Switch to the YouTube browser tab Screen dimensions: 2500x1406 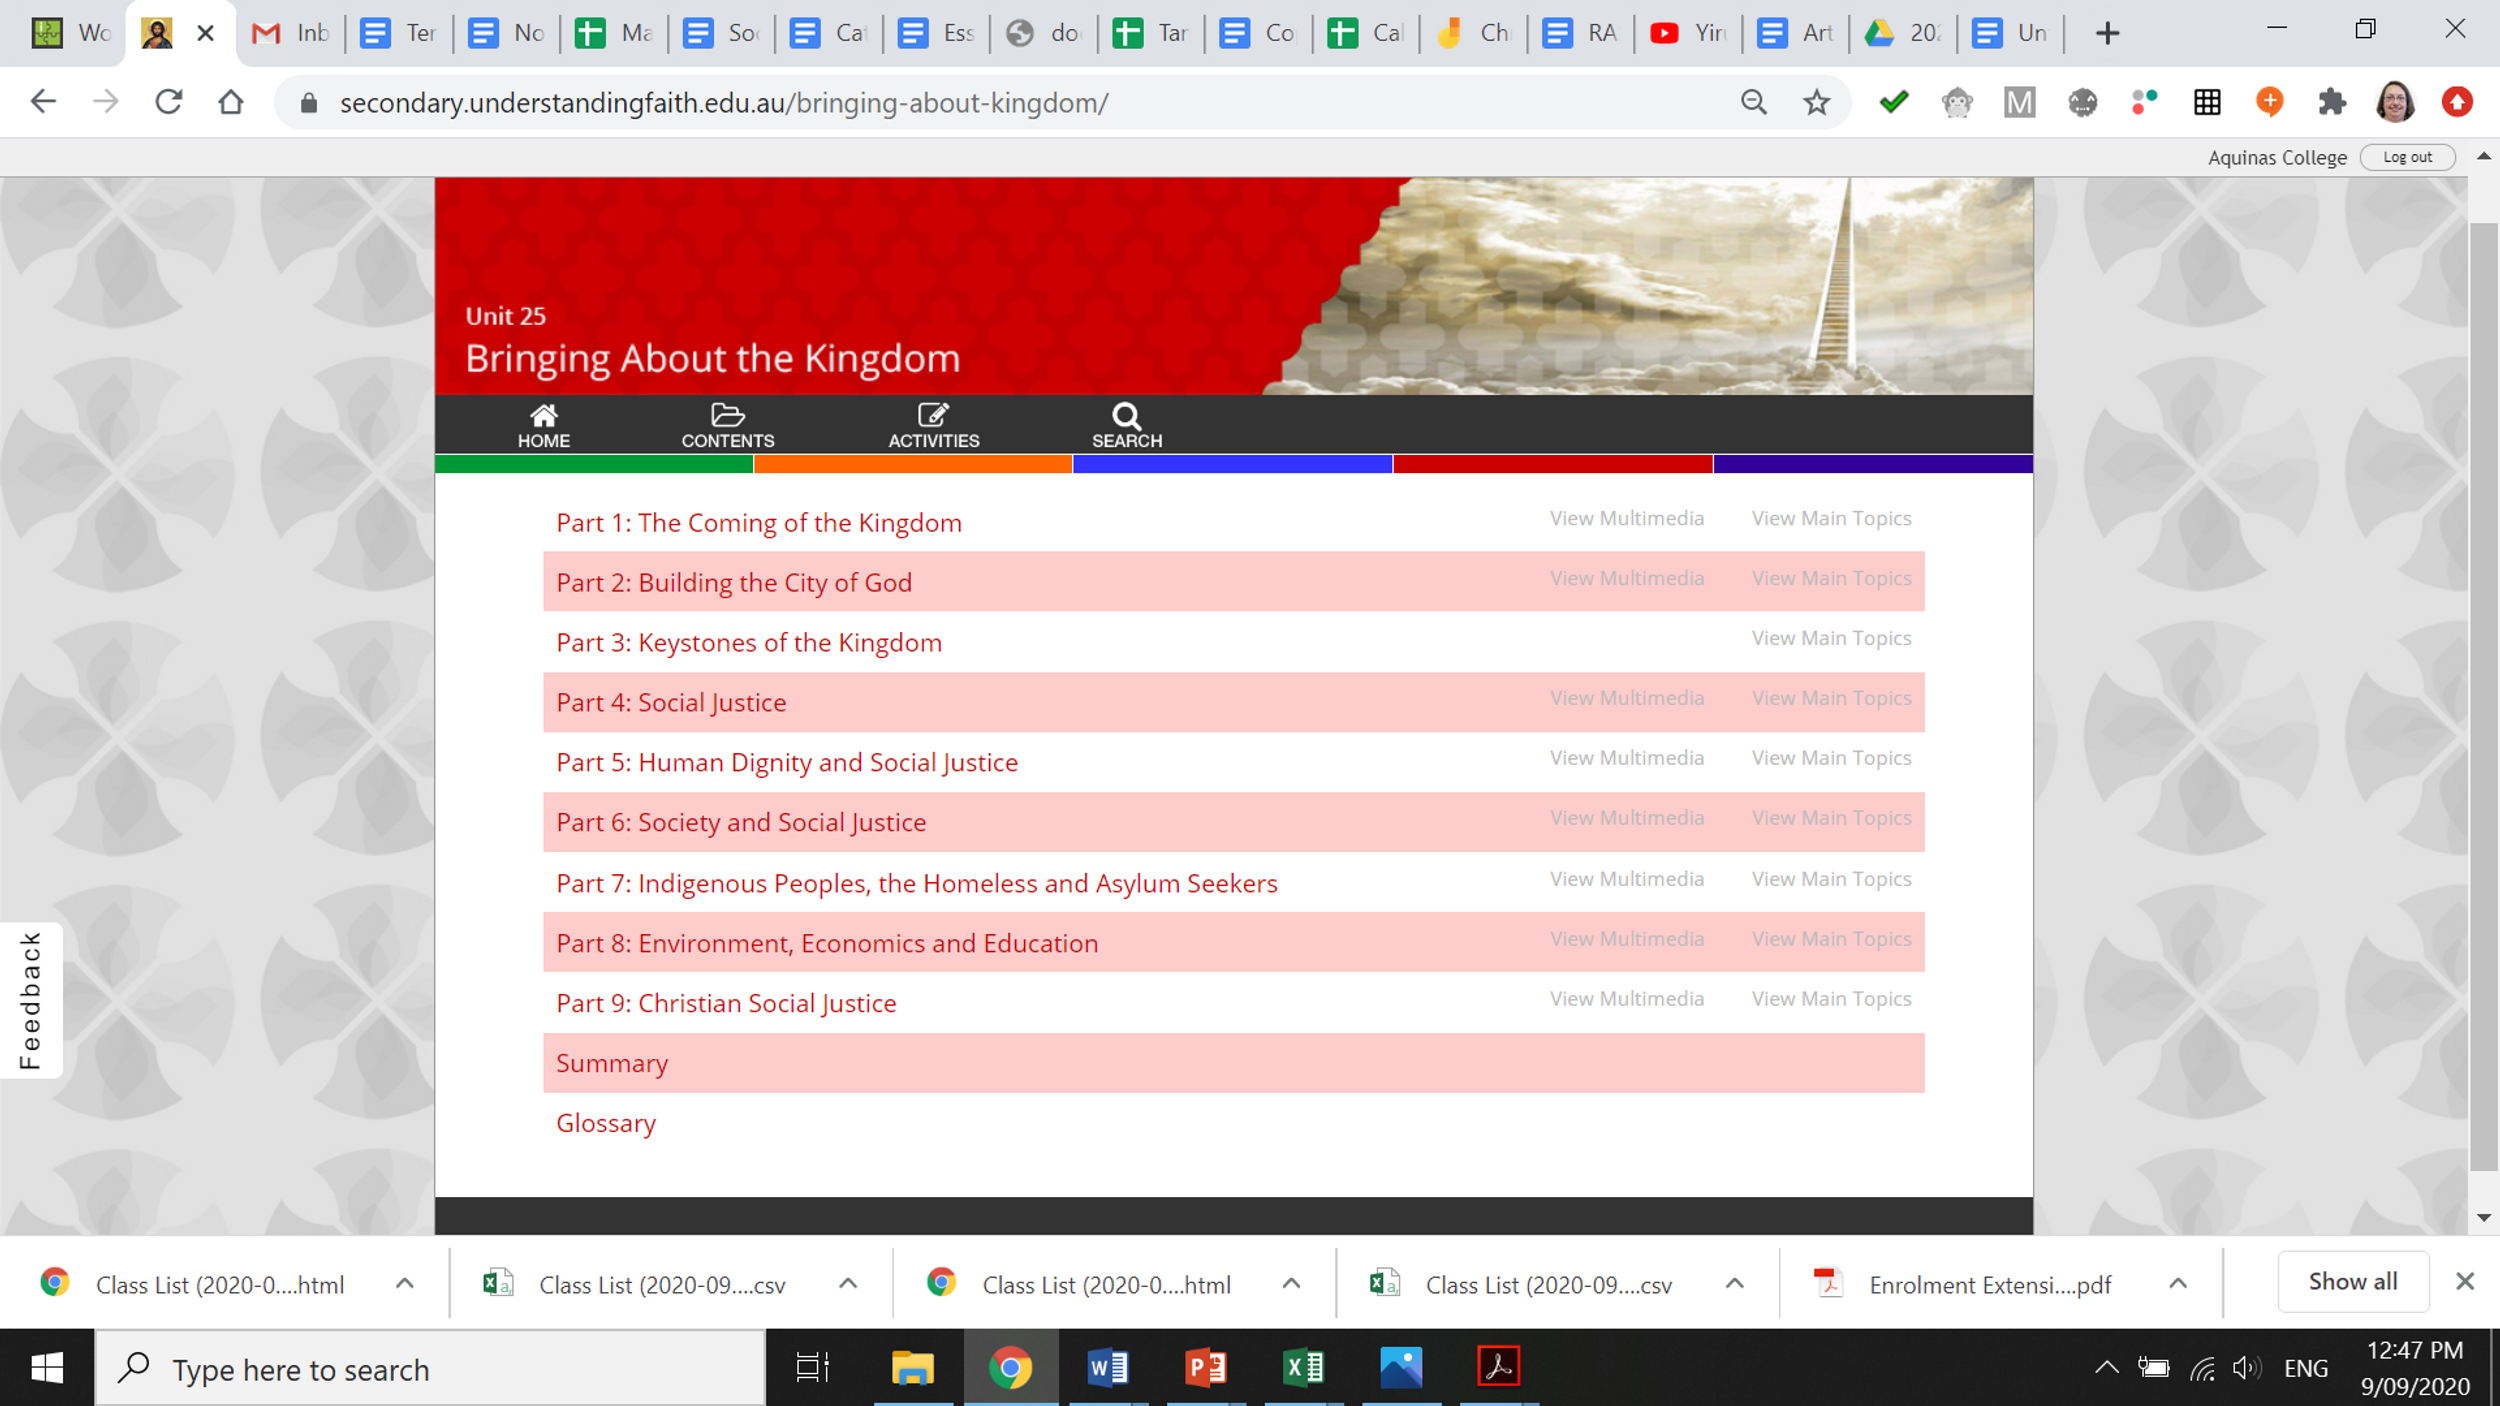1687,33
